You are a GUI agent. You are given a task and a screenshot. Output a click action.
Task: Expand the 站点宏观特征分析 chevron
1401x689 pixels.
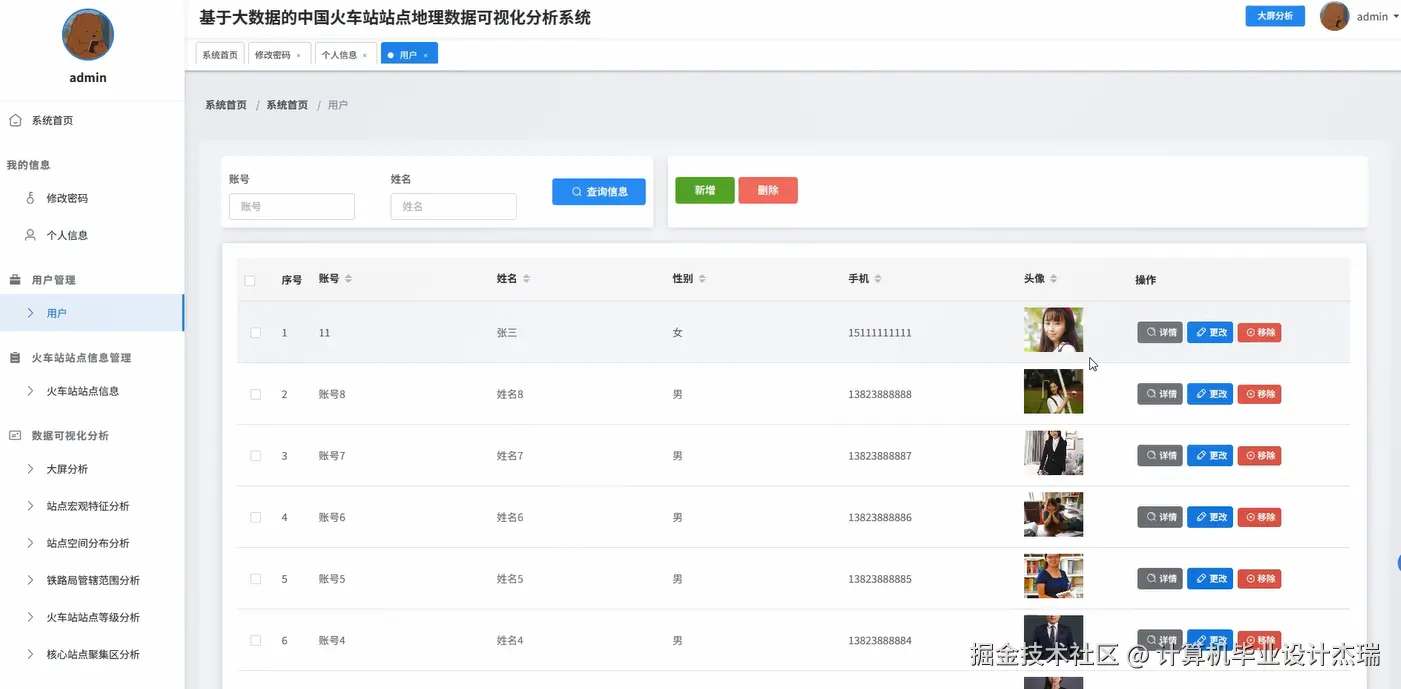(30, 506)
